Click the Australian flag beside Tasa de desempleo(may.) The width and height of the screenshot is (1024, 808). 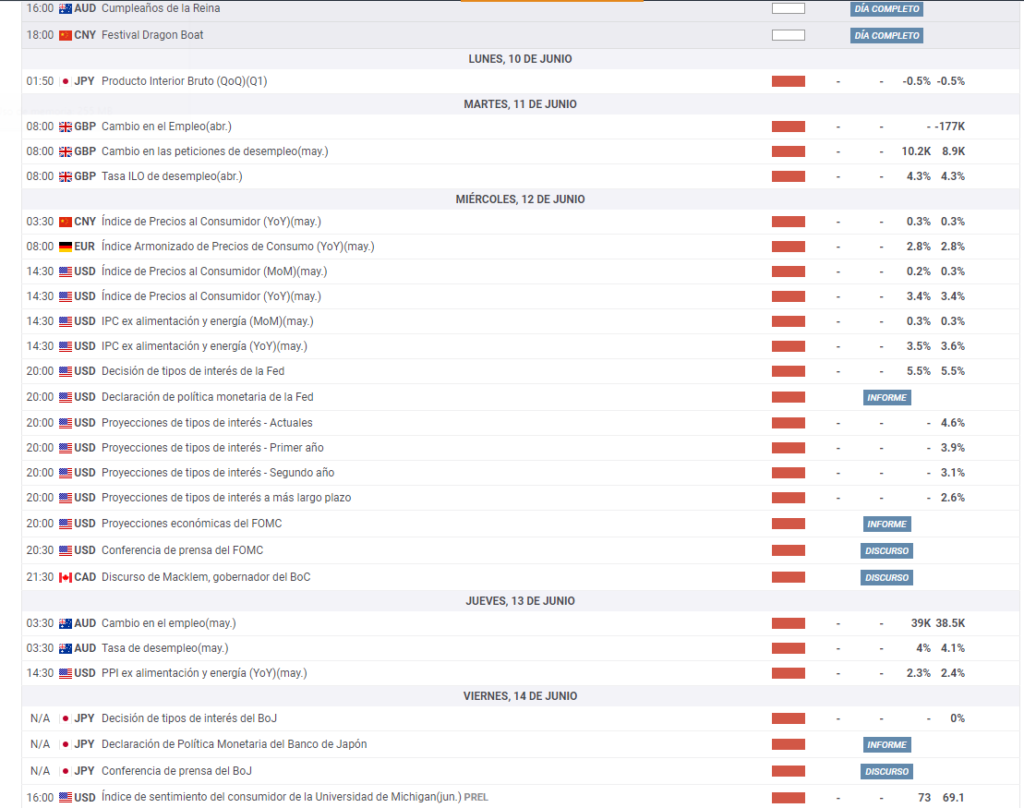(66, 648)
